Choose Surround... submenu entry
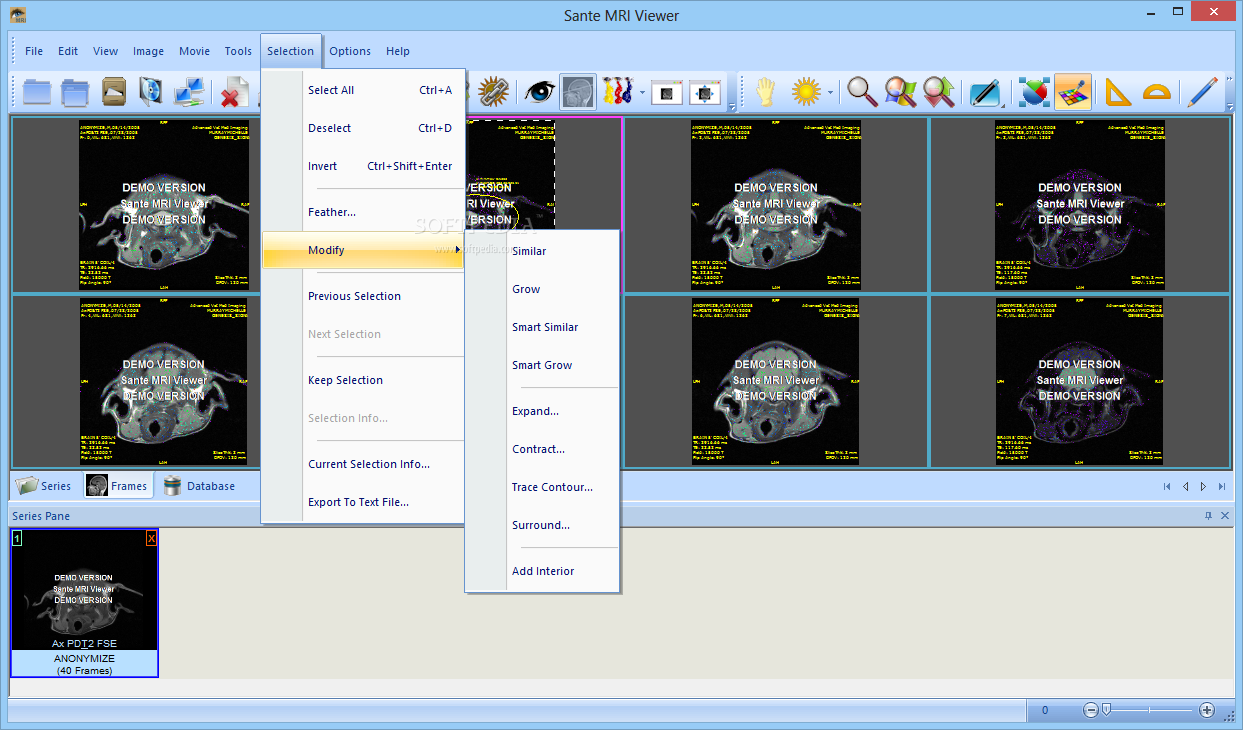The image size is (1243, 730). point(543,525)
